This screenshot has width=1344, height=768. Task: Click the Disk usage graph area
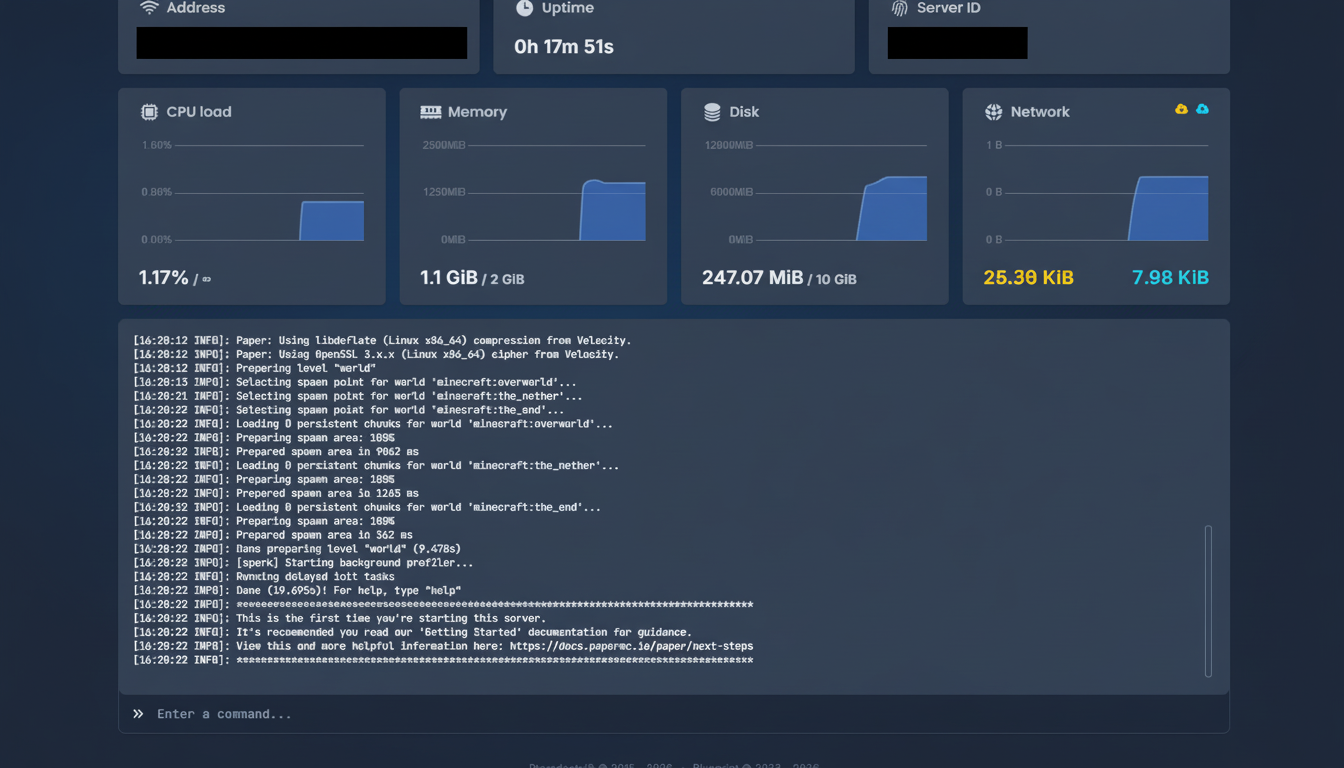point(815,193)
